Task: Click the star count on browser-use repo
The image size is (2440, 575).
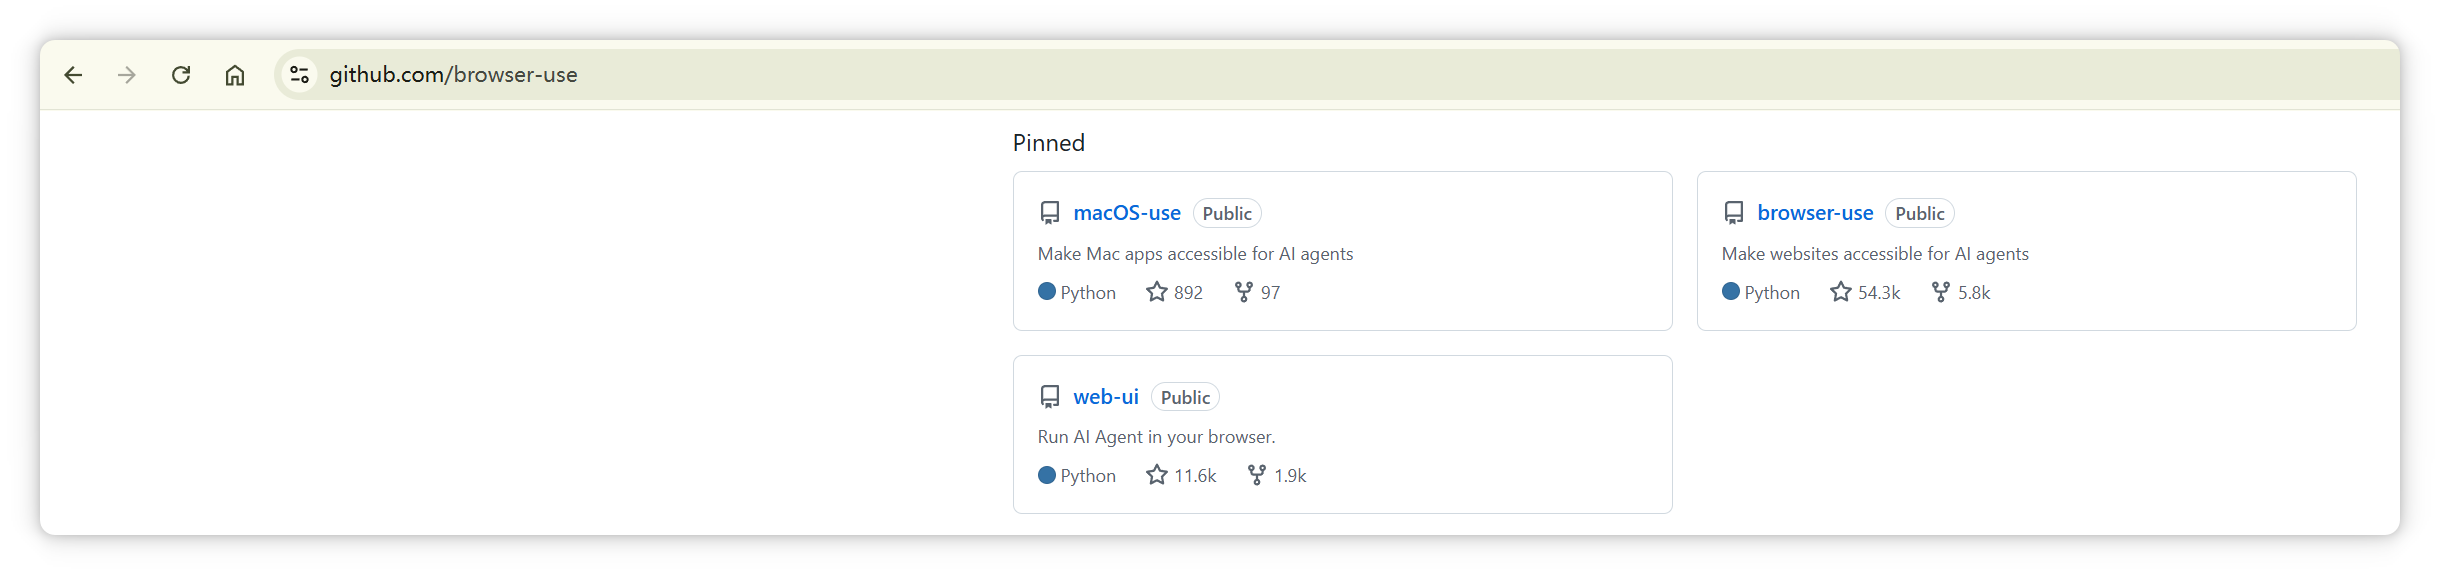Action: (x=1866, y=292)
